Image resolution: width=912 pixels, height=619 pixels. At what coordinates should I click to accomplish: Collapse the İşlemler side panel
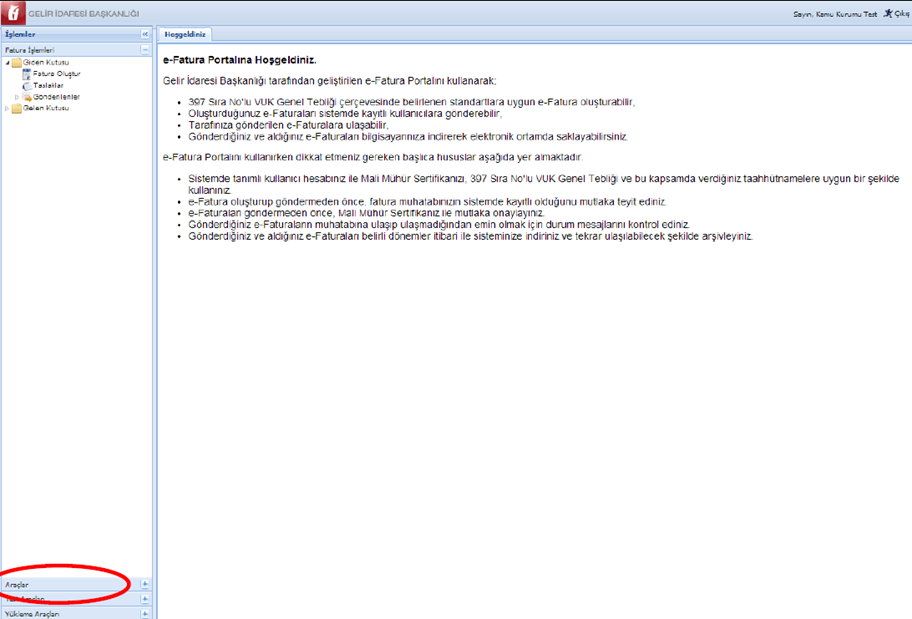[145, 34]
